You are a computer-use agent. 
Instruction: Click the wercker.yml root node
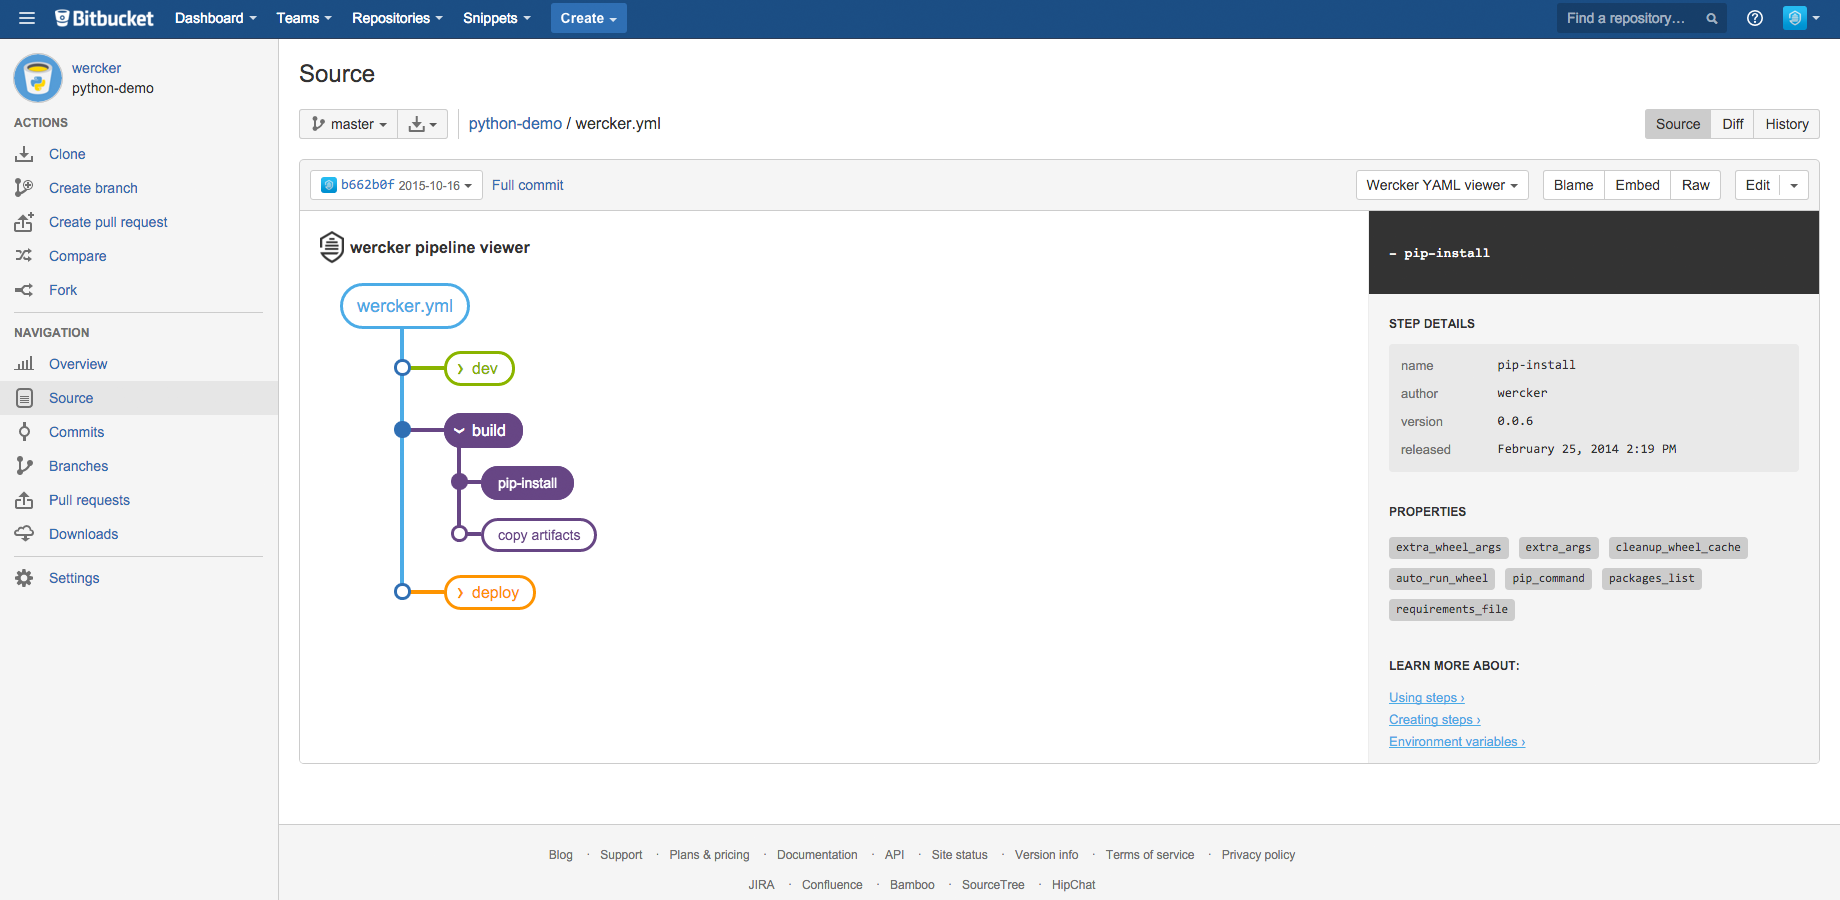[405, 306]
